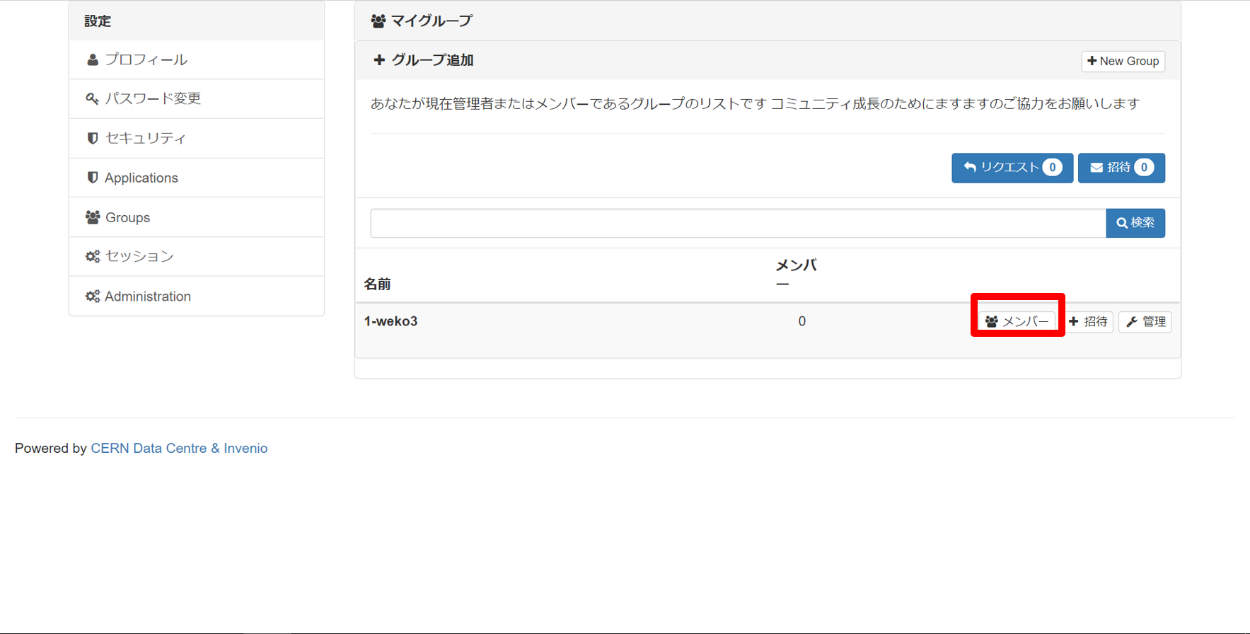Click the gears icon next to Administration
The width and height of the screenshot is (1250, 634).
point(92,296)
